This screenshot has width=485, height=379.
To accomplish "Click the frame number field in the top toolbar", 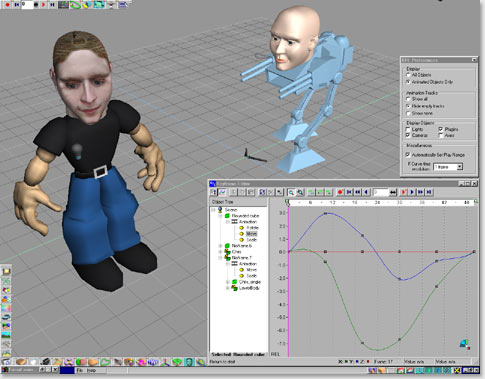I will point(27,4).
